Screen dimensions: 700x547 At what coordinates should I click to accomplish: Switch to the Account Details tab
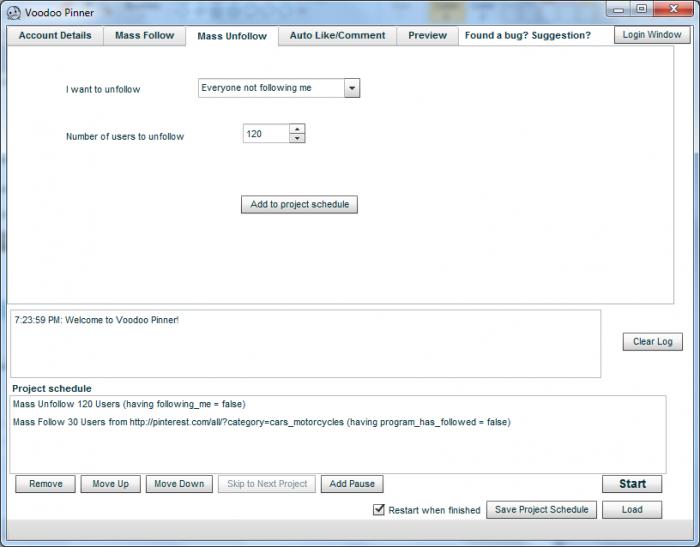tap(55, 36)
